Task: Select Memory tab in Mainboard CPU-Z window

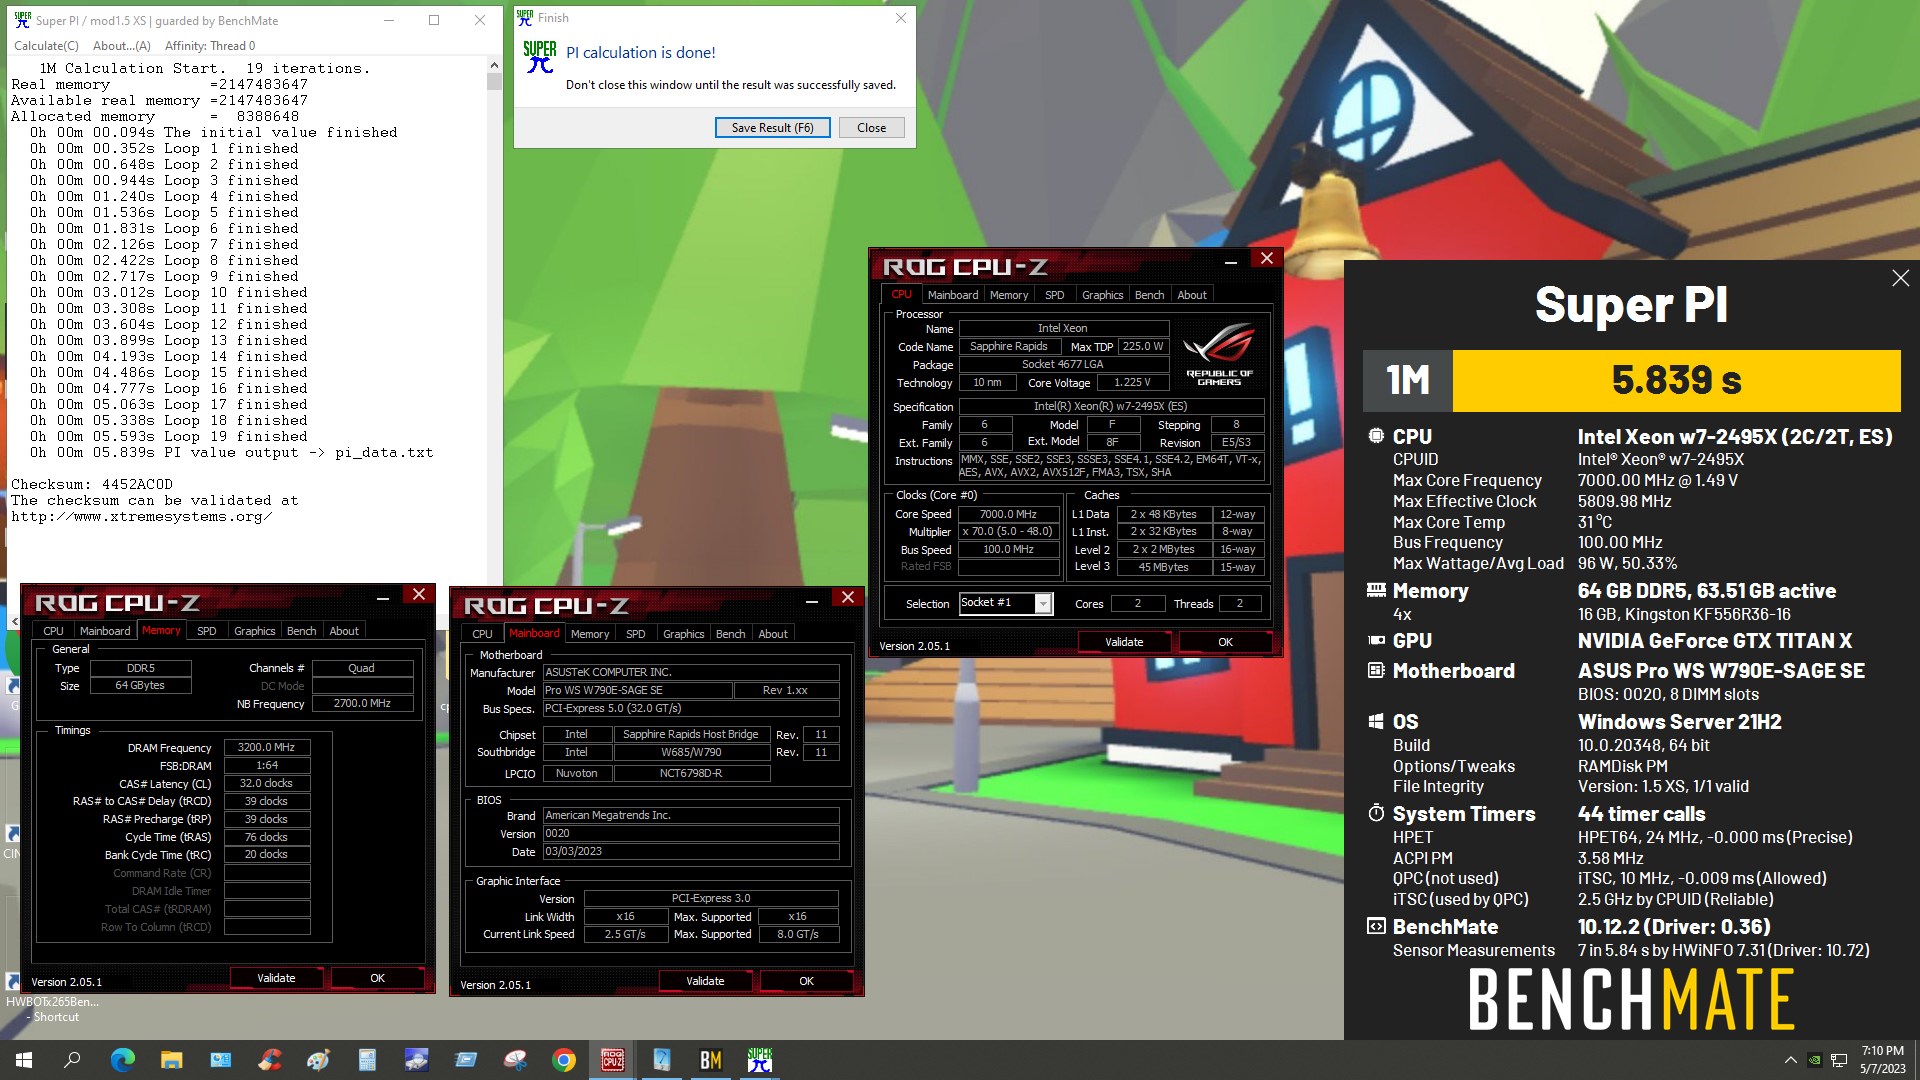Action: pos(590,634)
